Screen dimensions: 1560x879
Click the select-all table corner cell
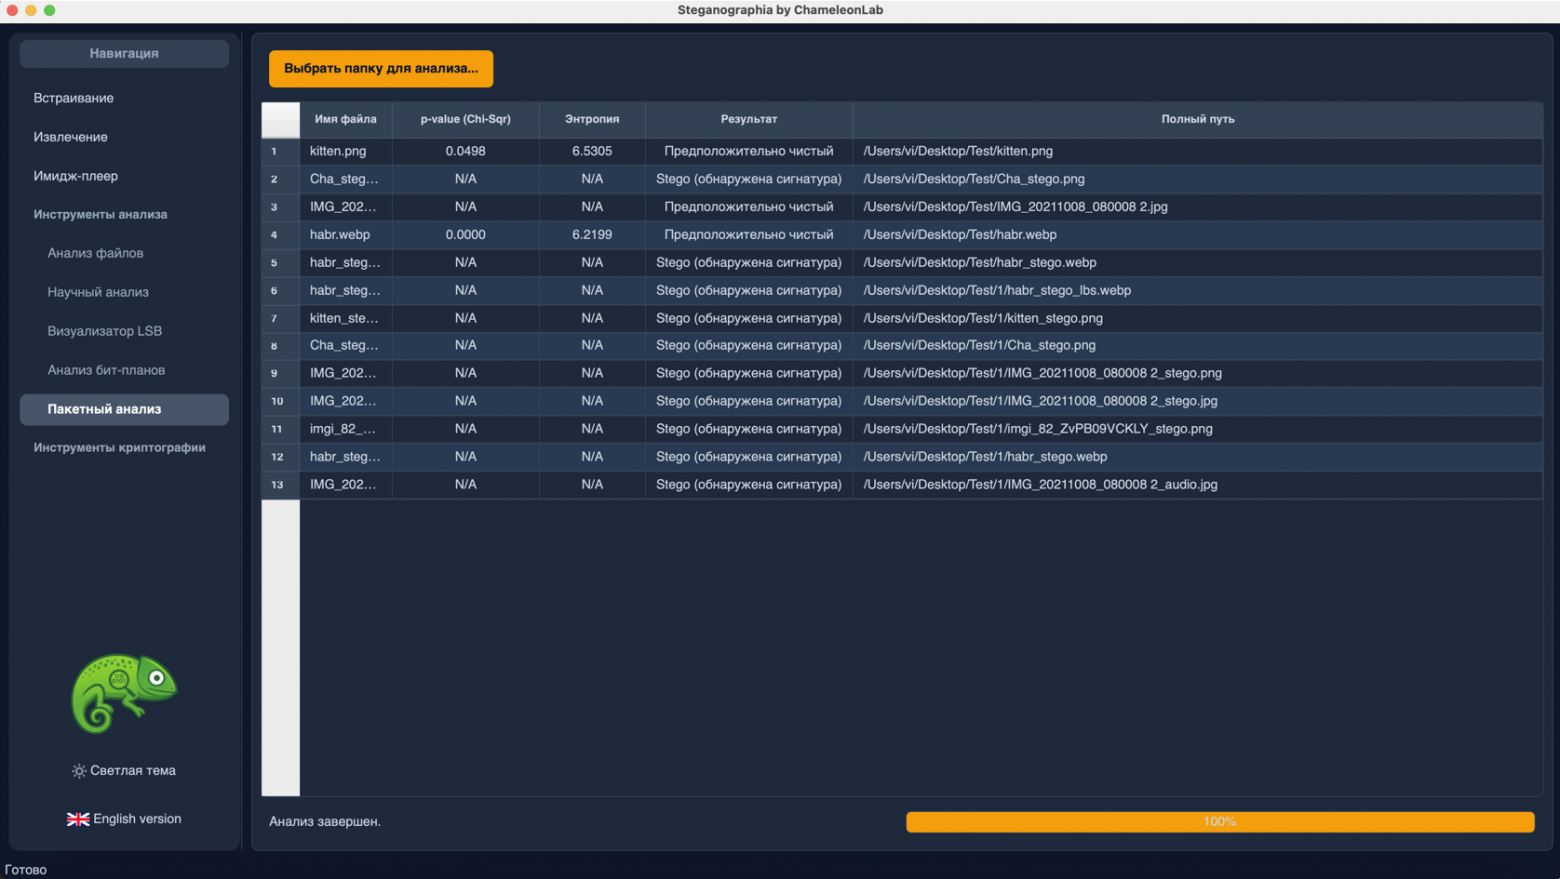click(280, 119)
